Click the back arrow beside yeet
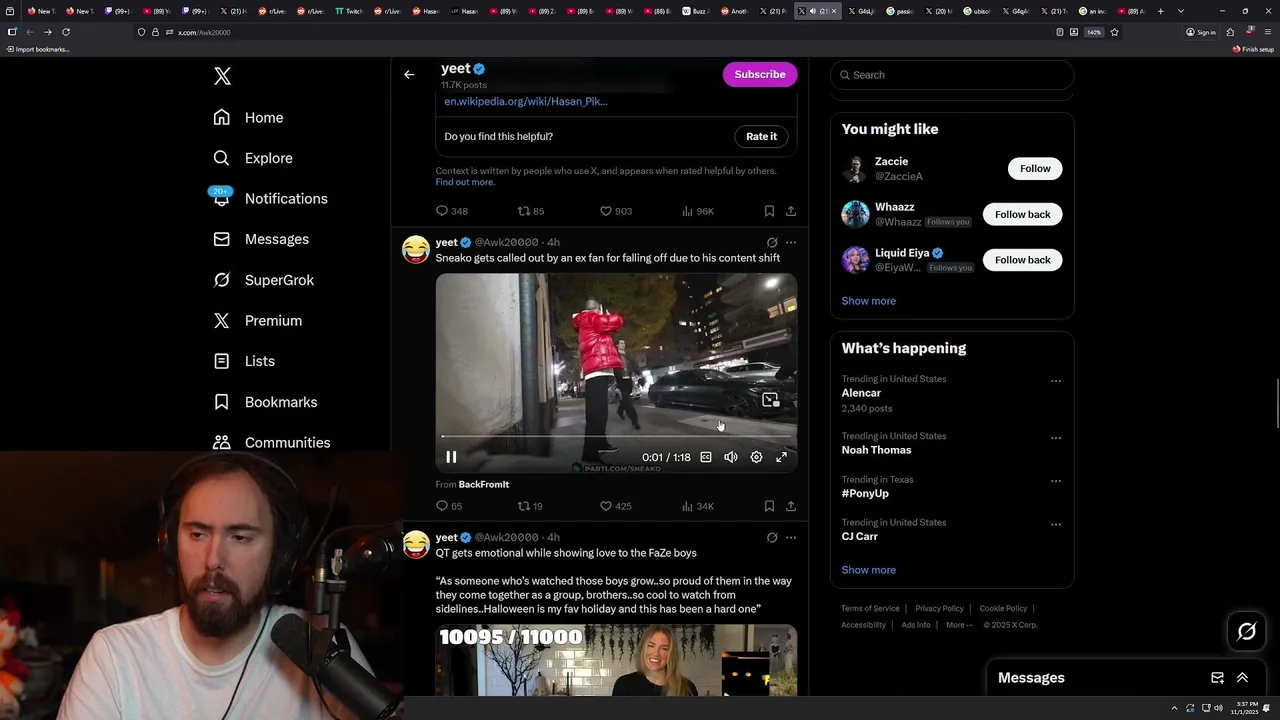 (x=409, y=74)
